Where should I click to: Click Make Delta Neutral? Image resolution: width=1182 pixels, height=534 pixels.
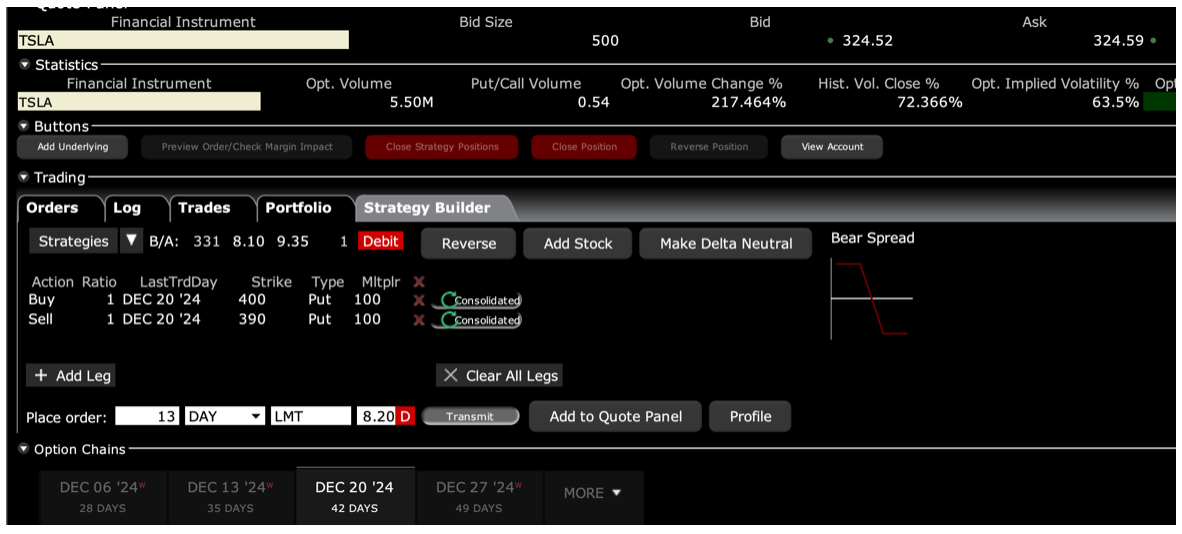click(x=726, y=244)
